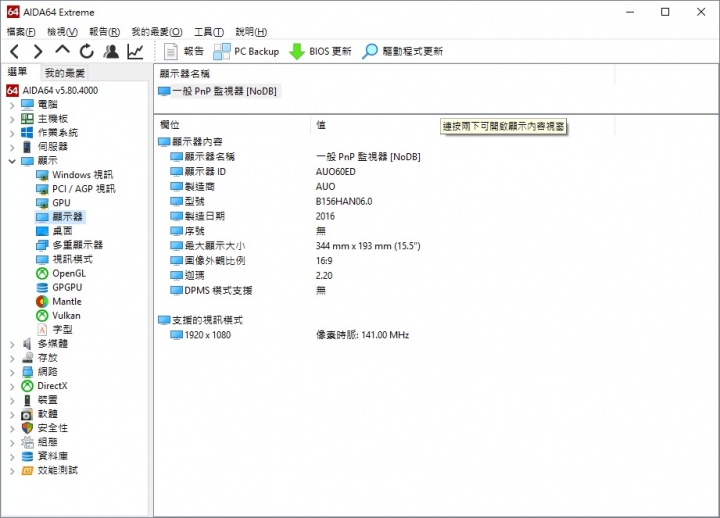The image size is (720, 518).
Task: Open the graph chart toolbar icon
Action: click(135, 51)
